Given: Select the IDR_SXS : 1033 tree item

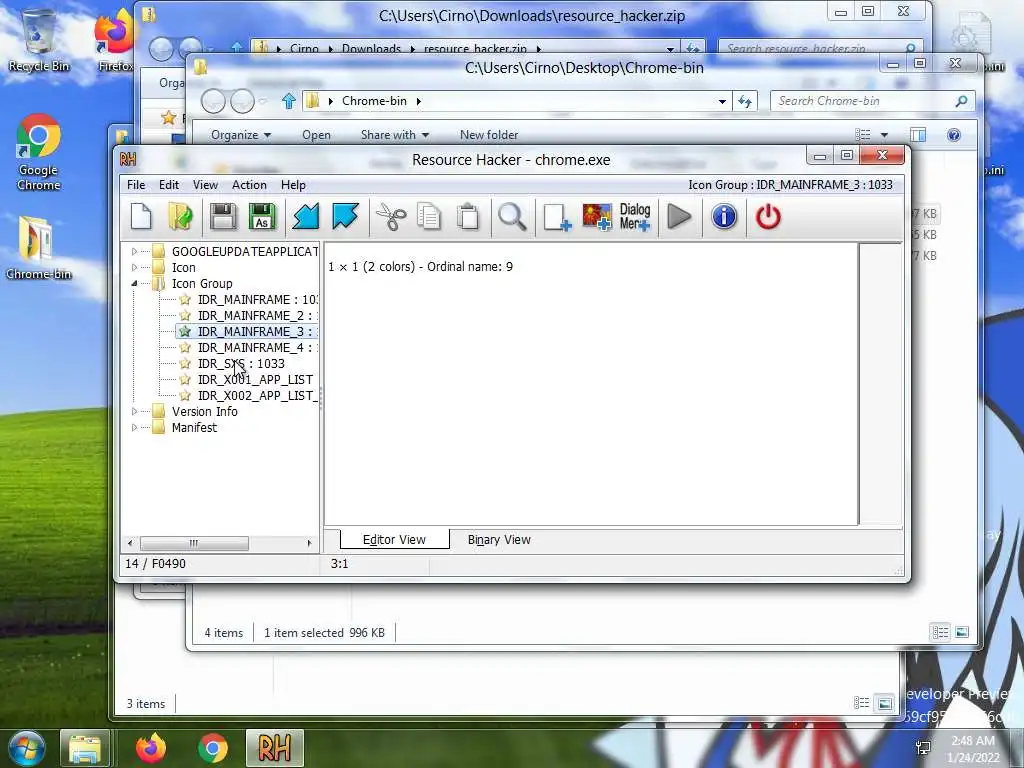Looking at the screenshot, I should tap(241, 364).
